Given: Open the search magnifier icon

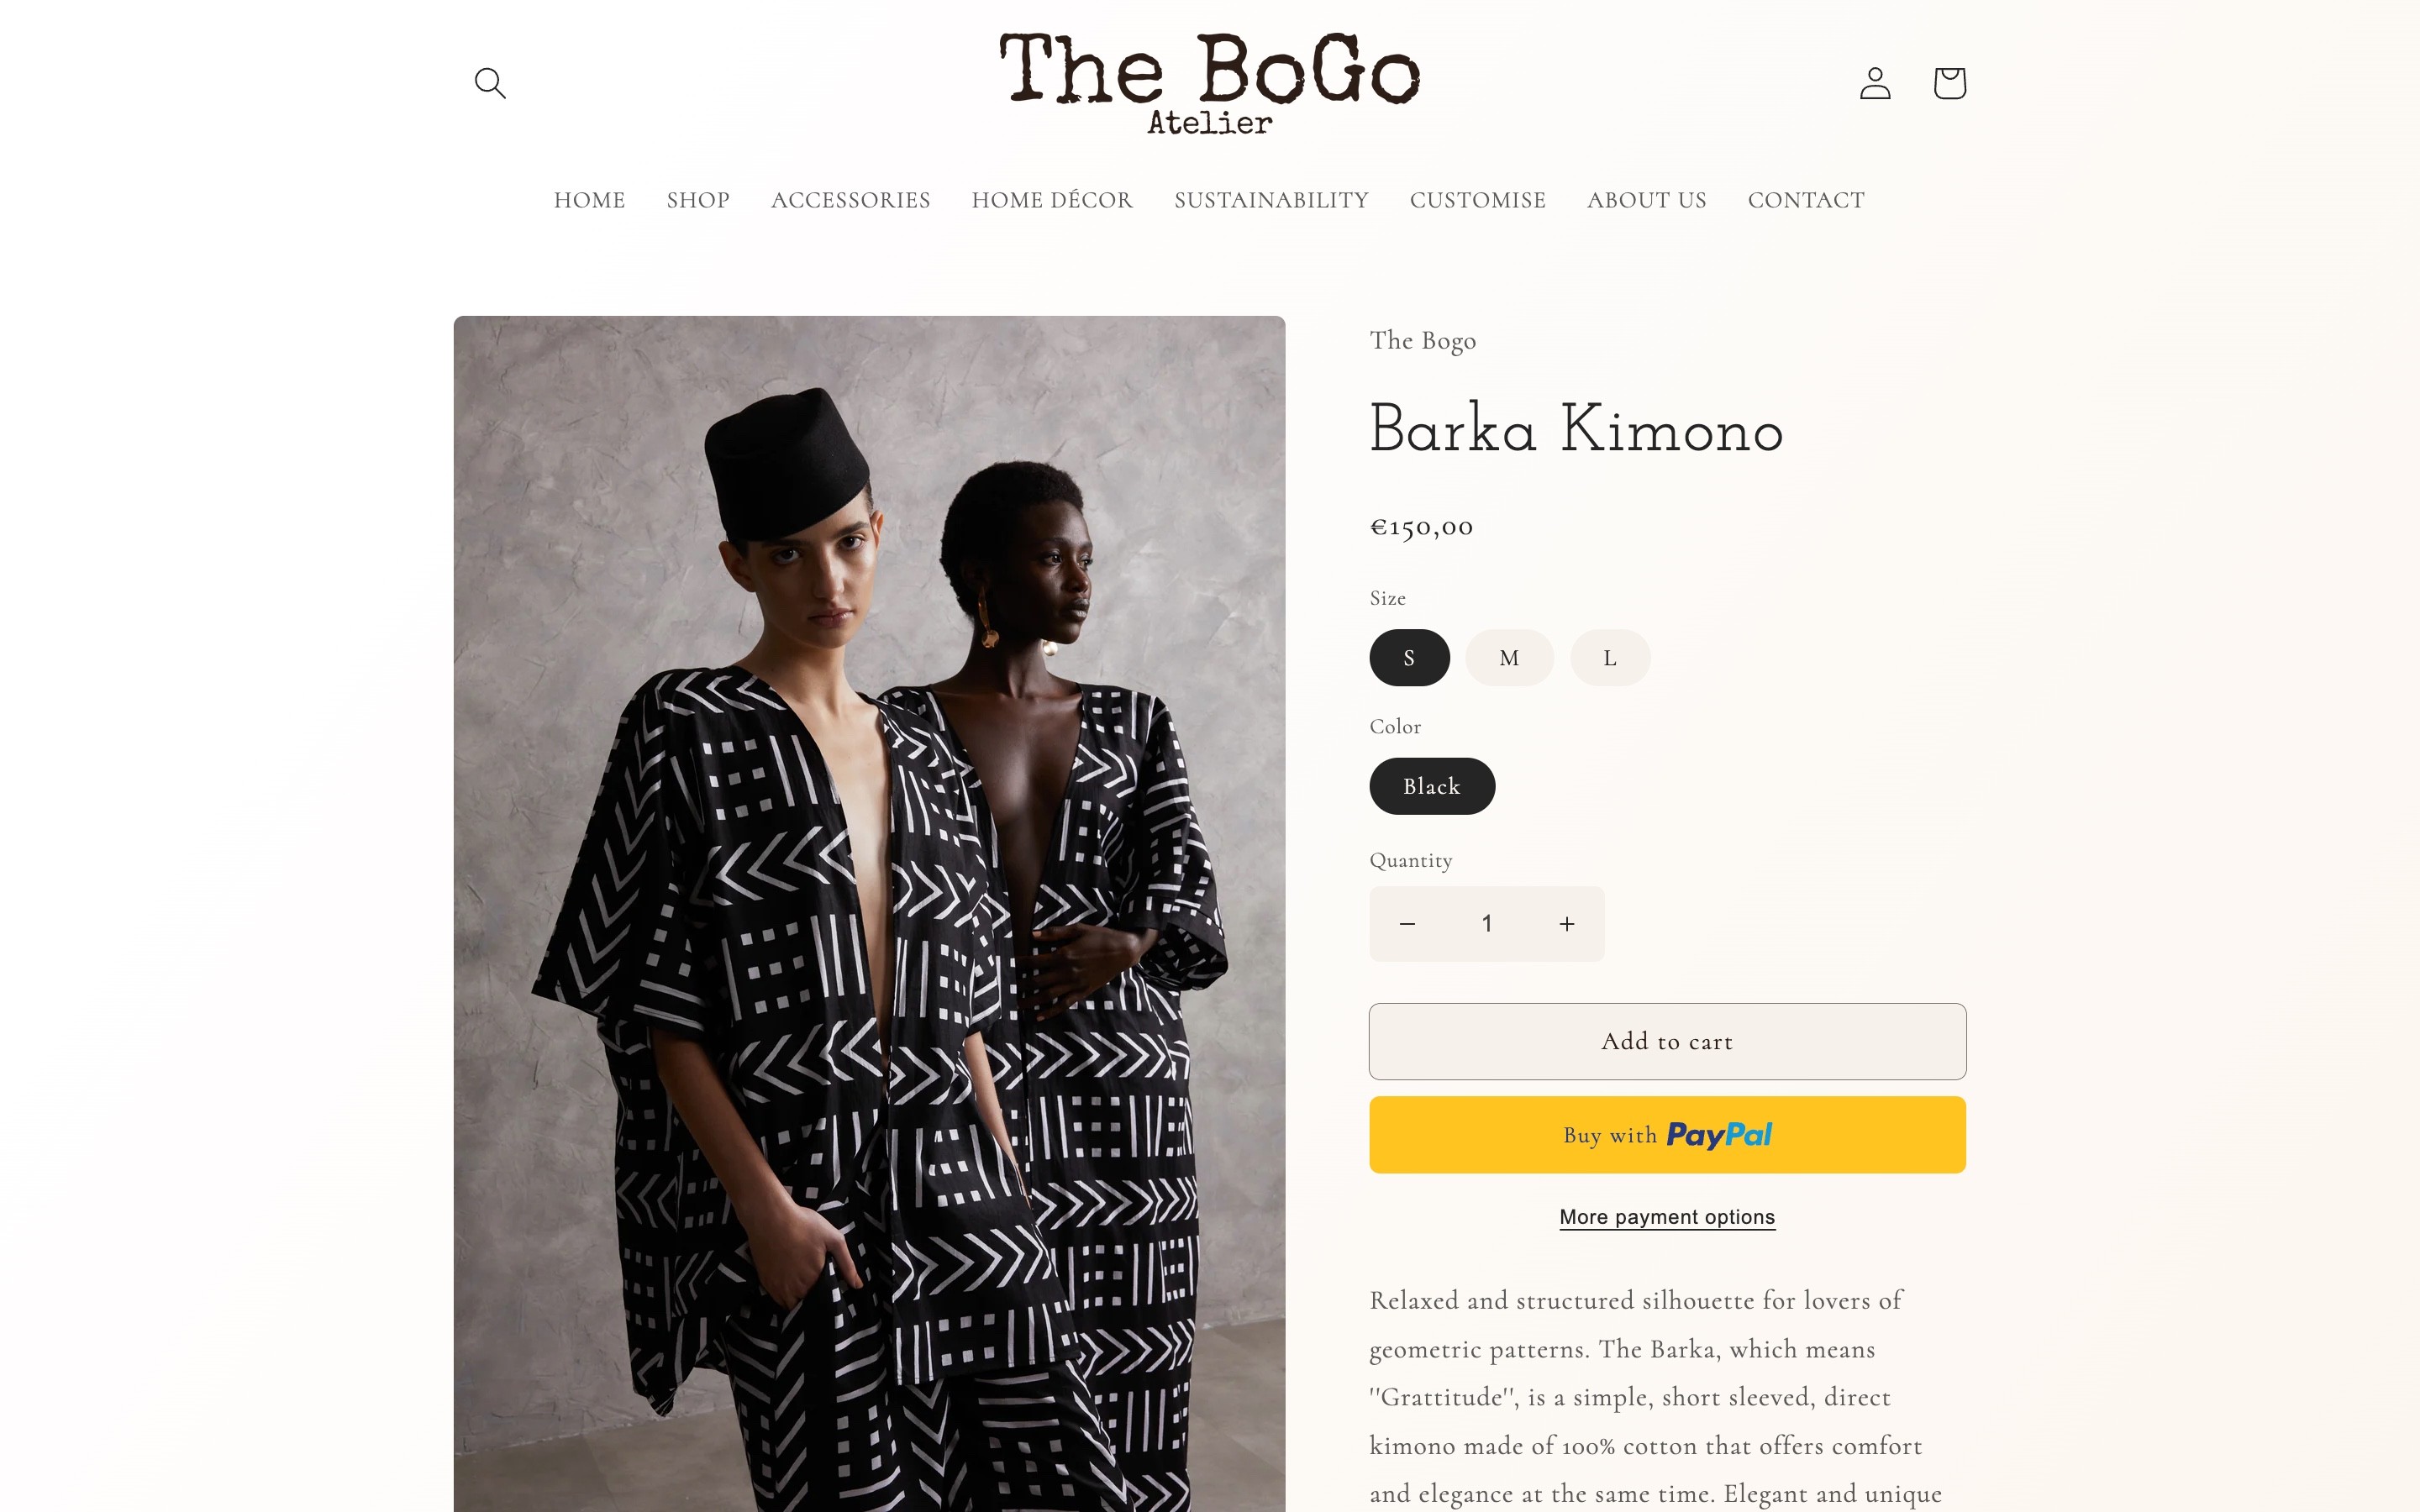Looking at the screenshot, I should [490, 83].
